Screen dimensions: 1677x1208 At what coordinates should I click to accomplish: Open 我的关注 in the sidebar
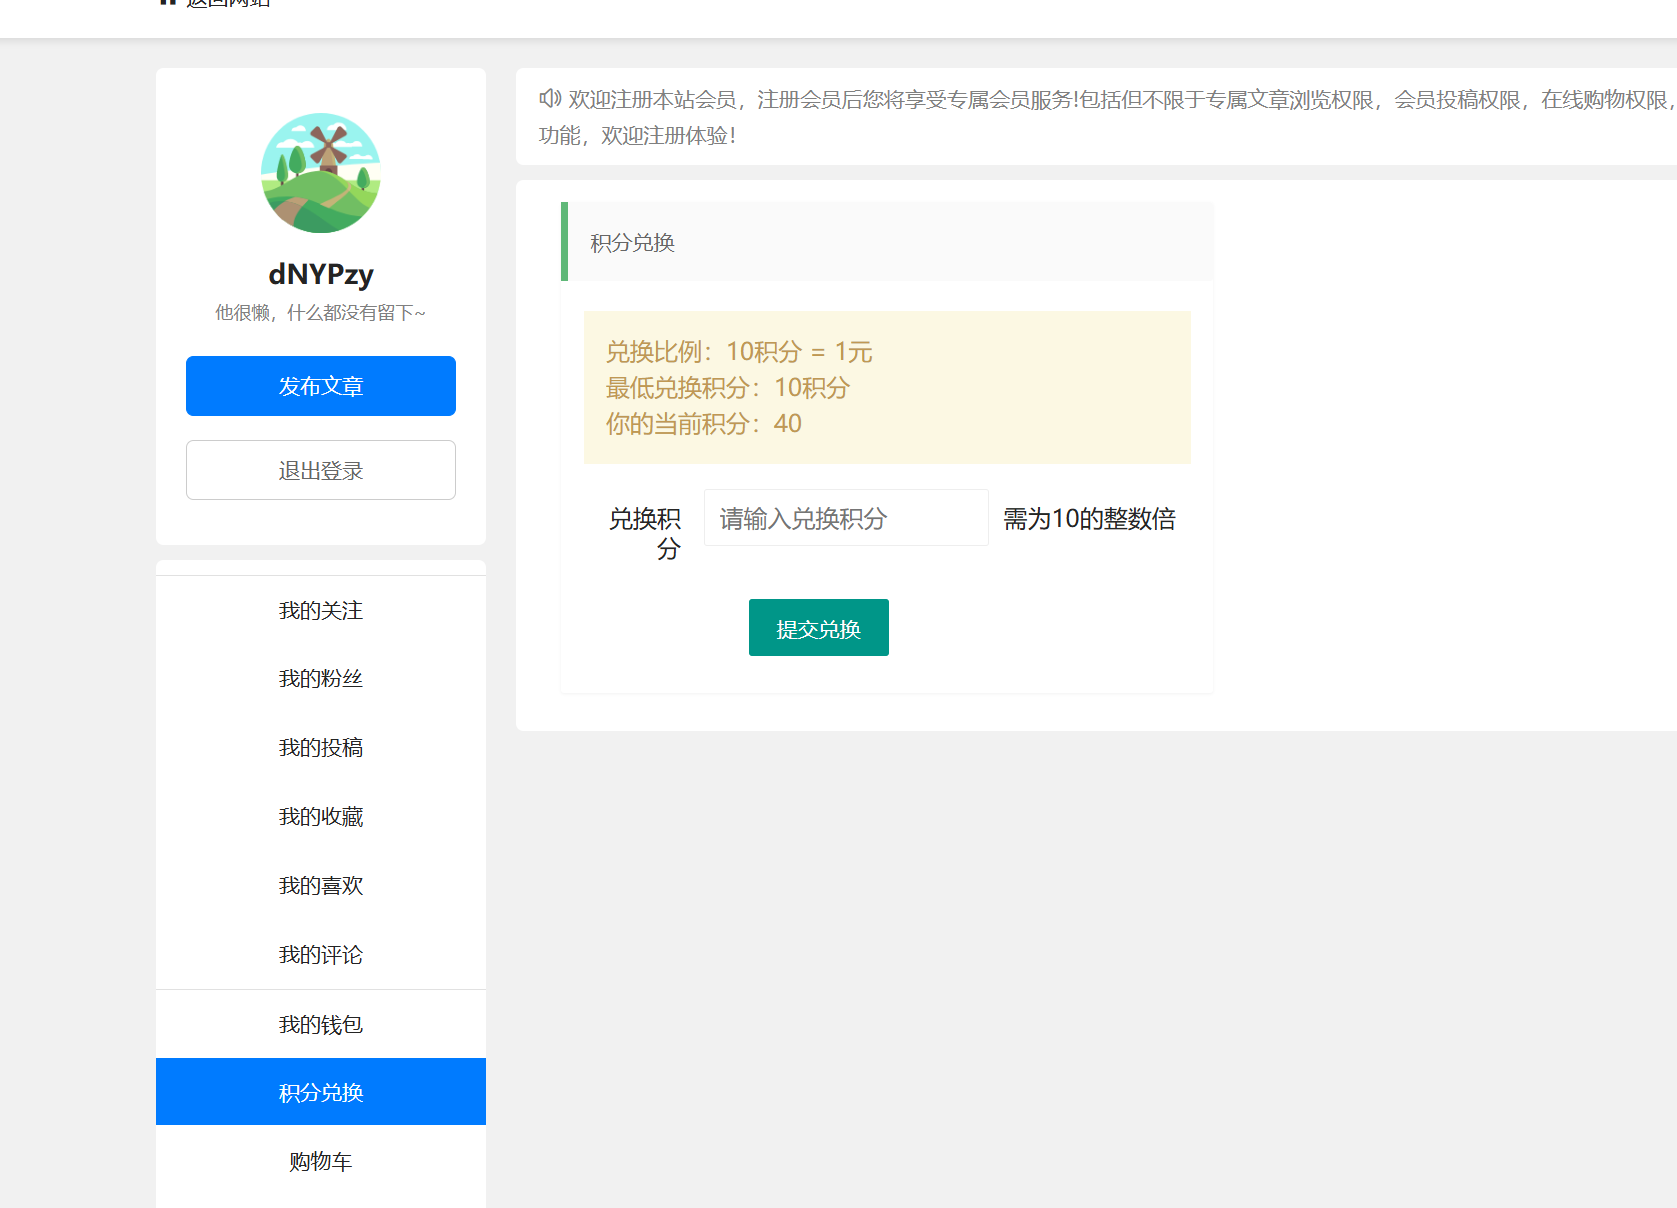point(320,610)
